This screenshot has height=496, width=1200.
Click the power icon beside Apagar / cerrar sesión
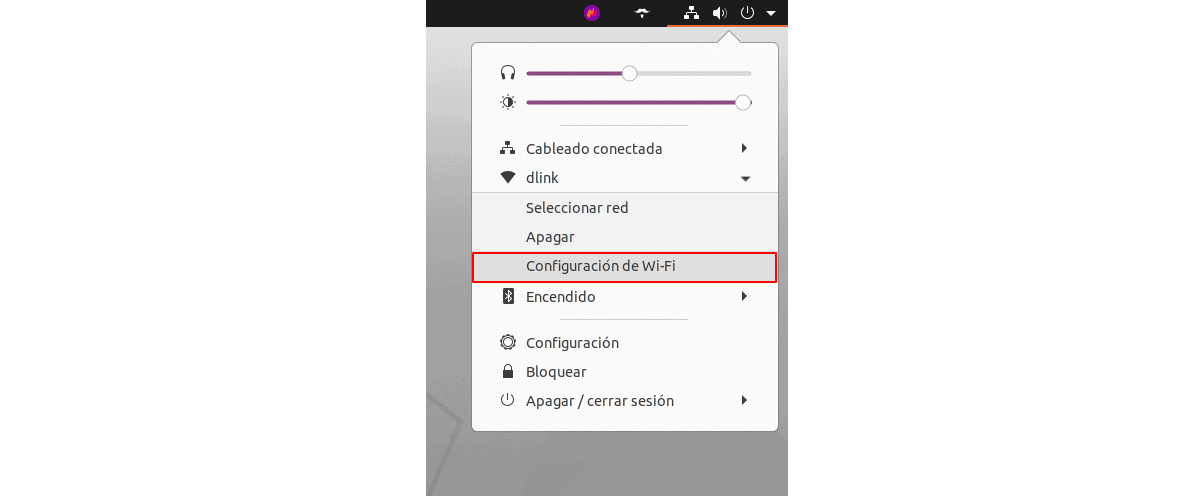508,400
